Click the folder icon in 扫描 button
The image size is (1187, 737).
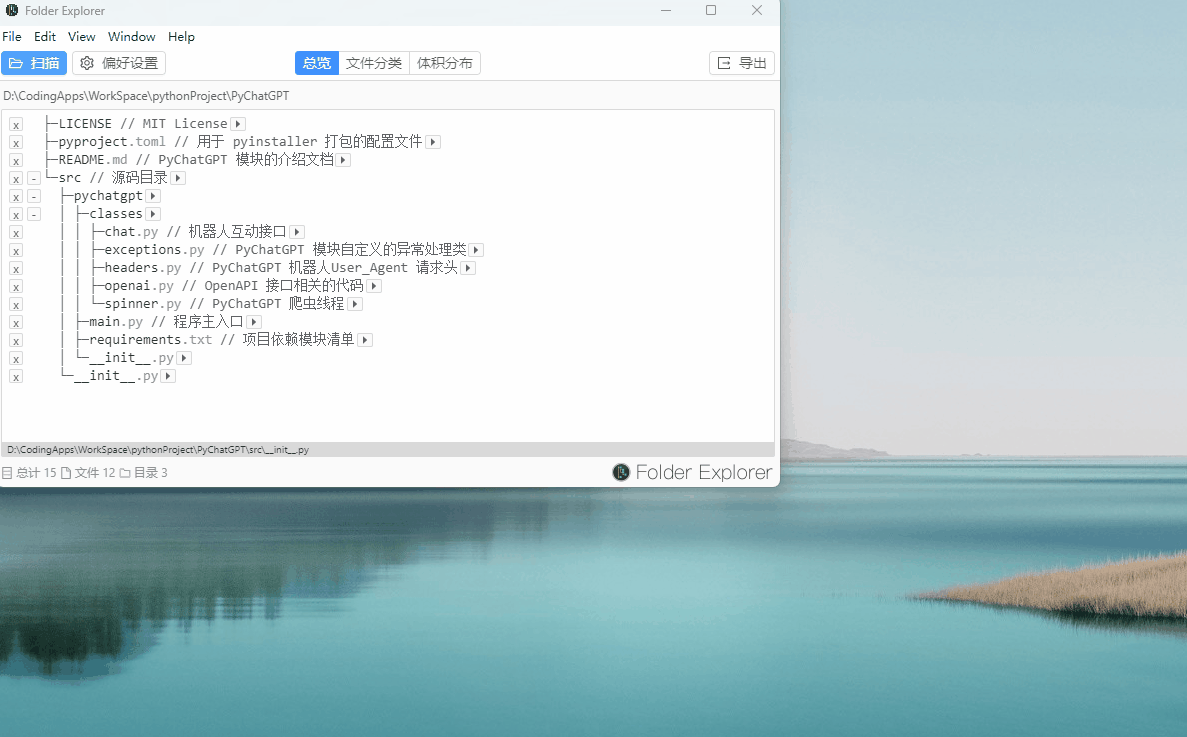click(x=16, y=63)
